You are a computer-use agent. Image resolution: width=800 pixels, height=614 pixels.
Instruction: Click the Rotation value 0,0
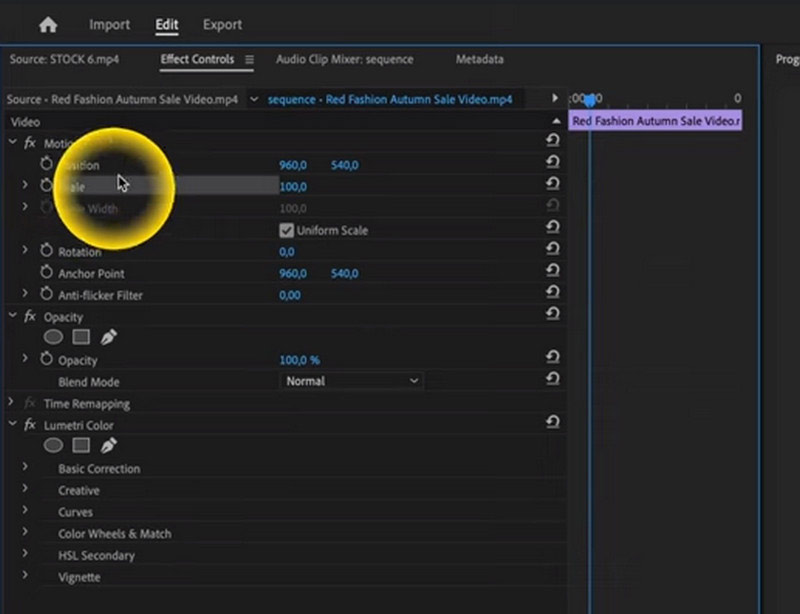pos(287,252)
